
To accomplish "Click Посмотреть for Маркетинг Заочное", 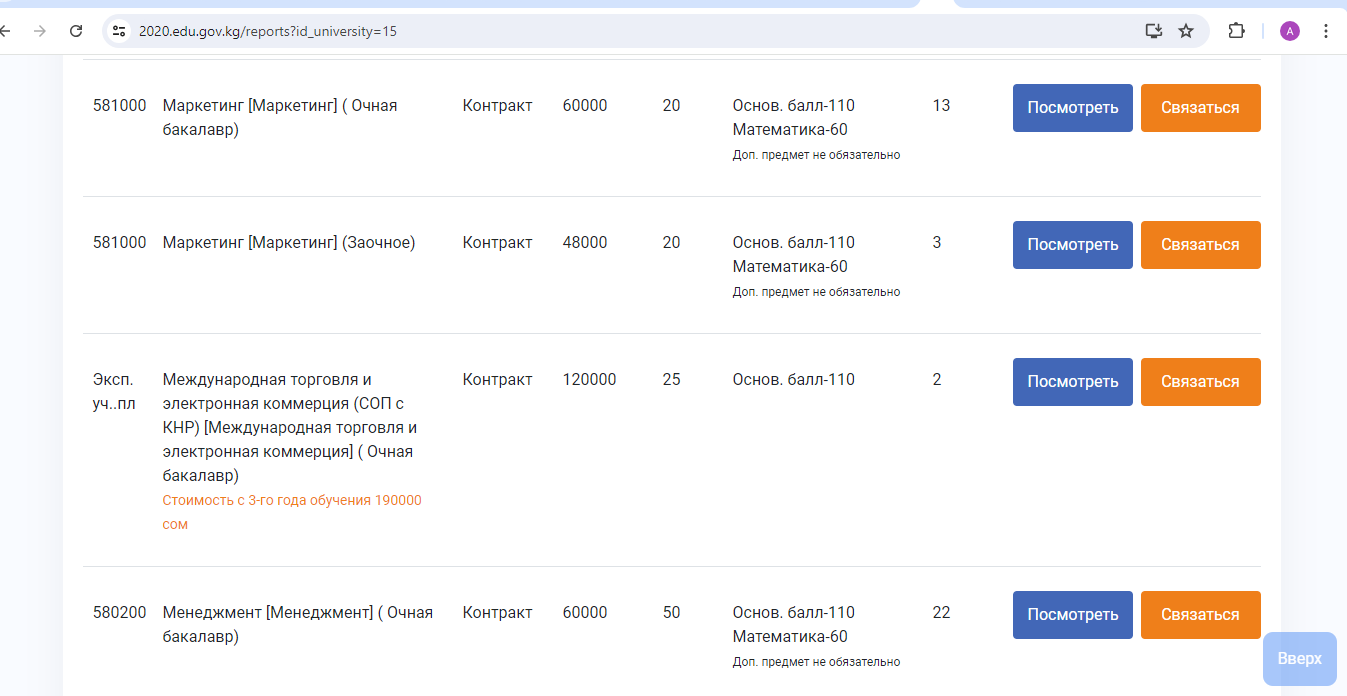I will tap(1072, 245).
